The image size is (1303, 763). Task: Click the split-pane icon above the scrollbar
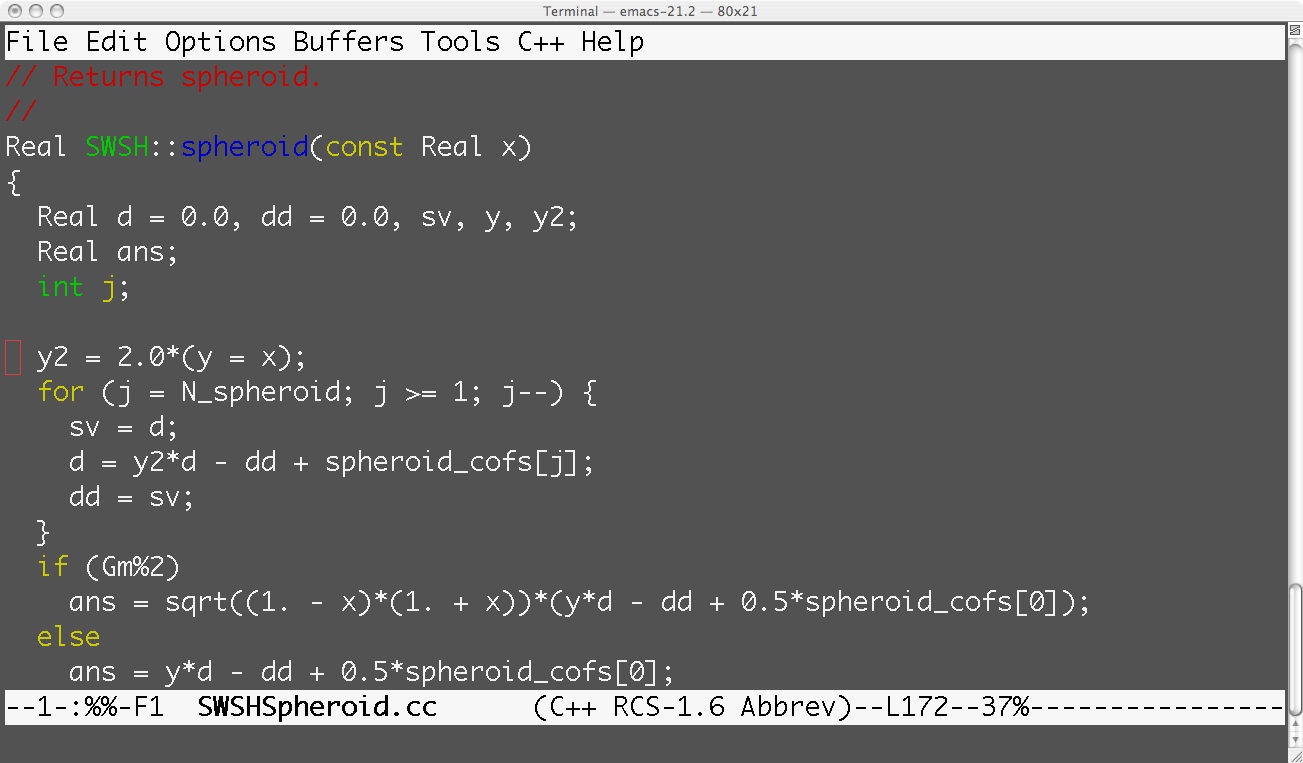1293,32
